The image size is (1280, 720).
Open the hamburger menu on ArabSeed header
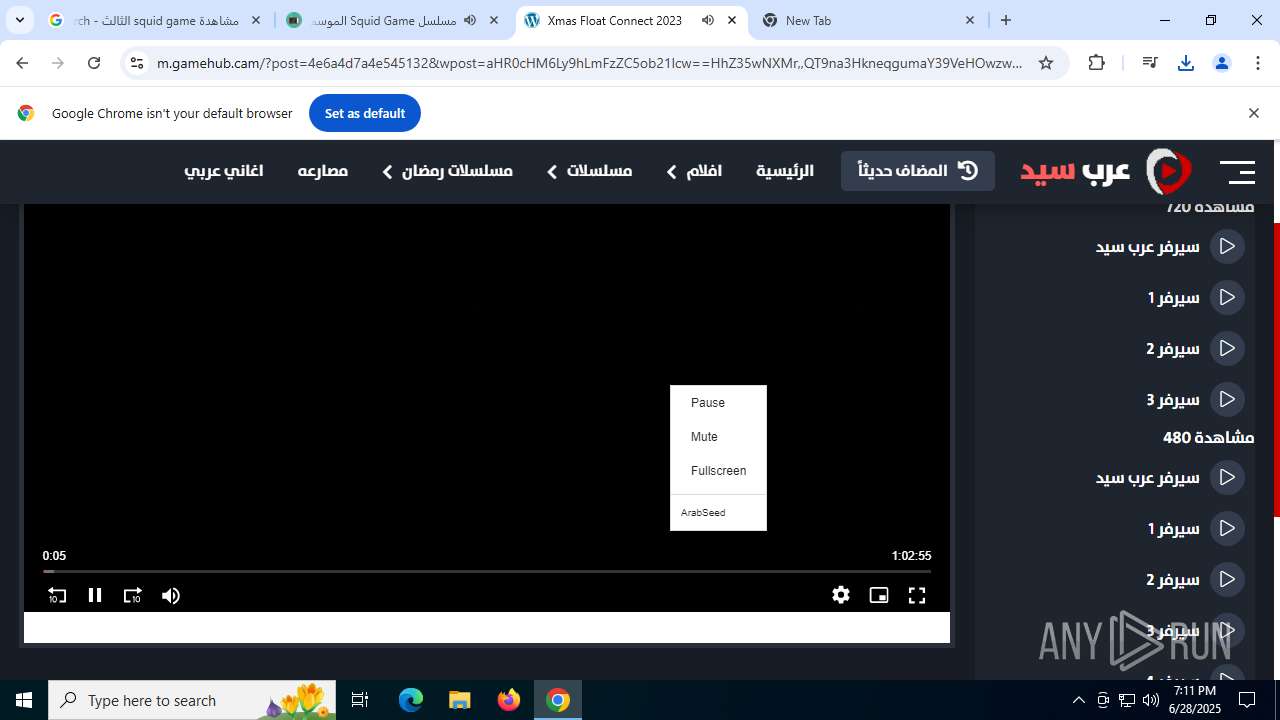1237,172
